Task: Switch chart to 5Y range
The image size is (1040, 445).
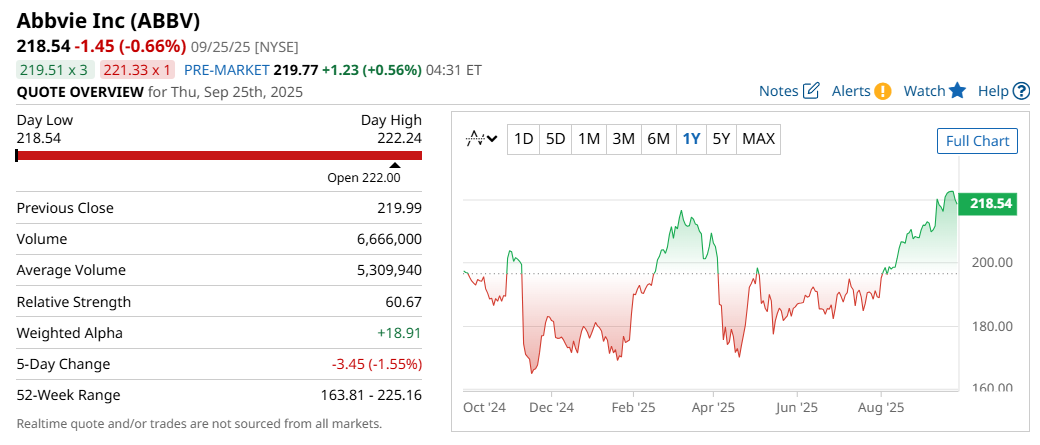Action: [x=721, y=139]
